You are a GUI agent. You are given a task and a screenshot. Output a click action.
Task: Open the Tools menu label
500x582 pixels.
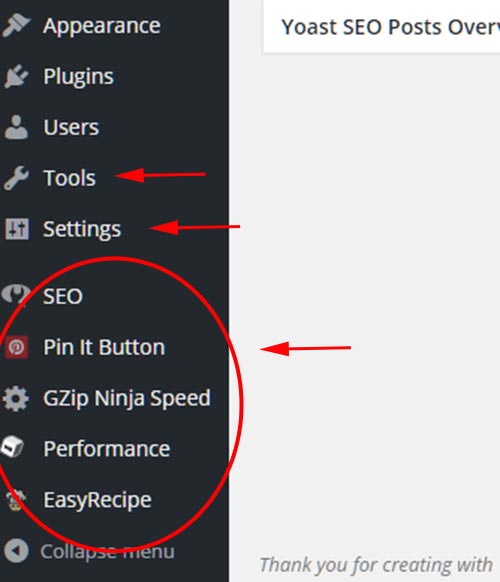coord(69,178)
